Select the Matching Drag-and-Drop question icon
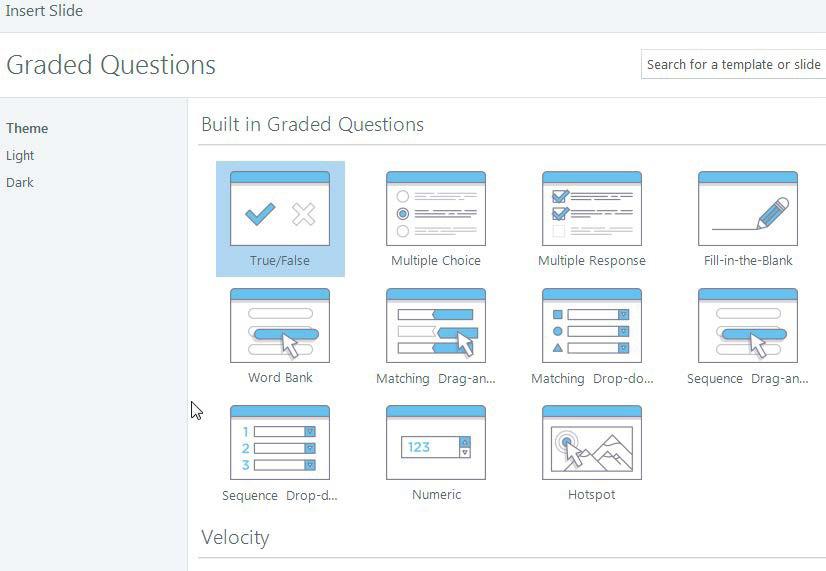 [436, 326]
